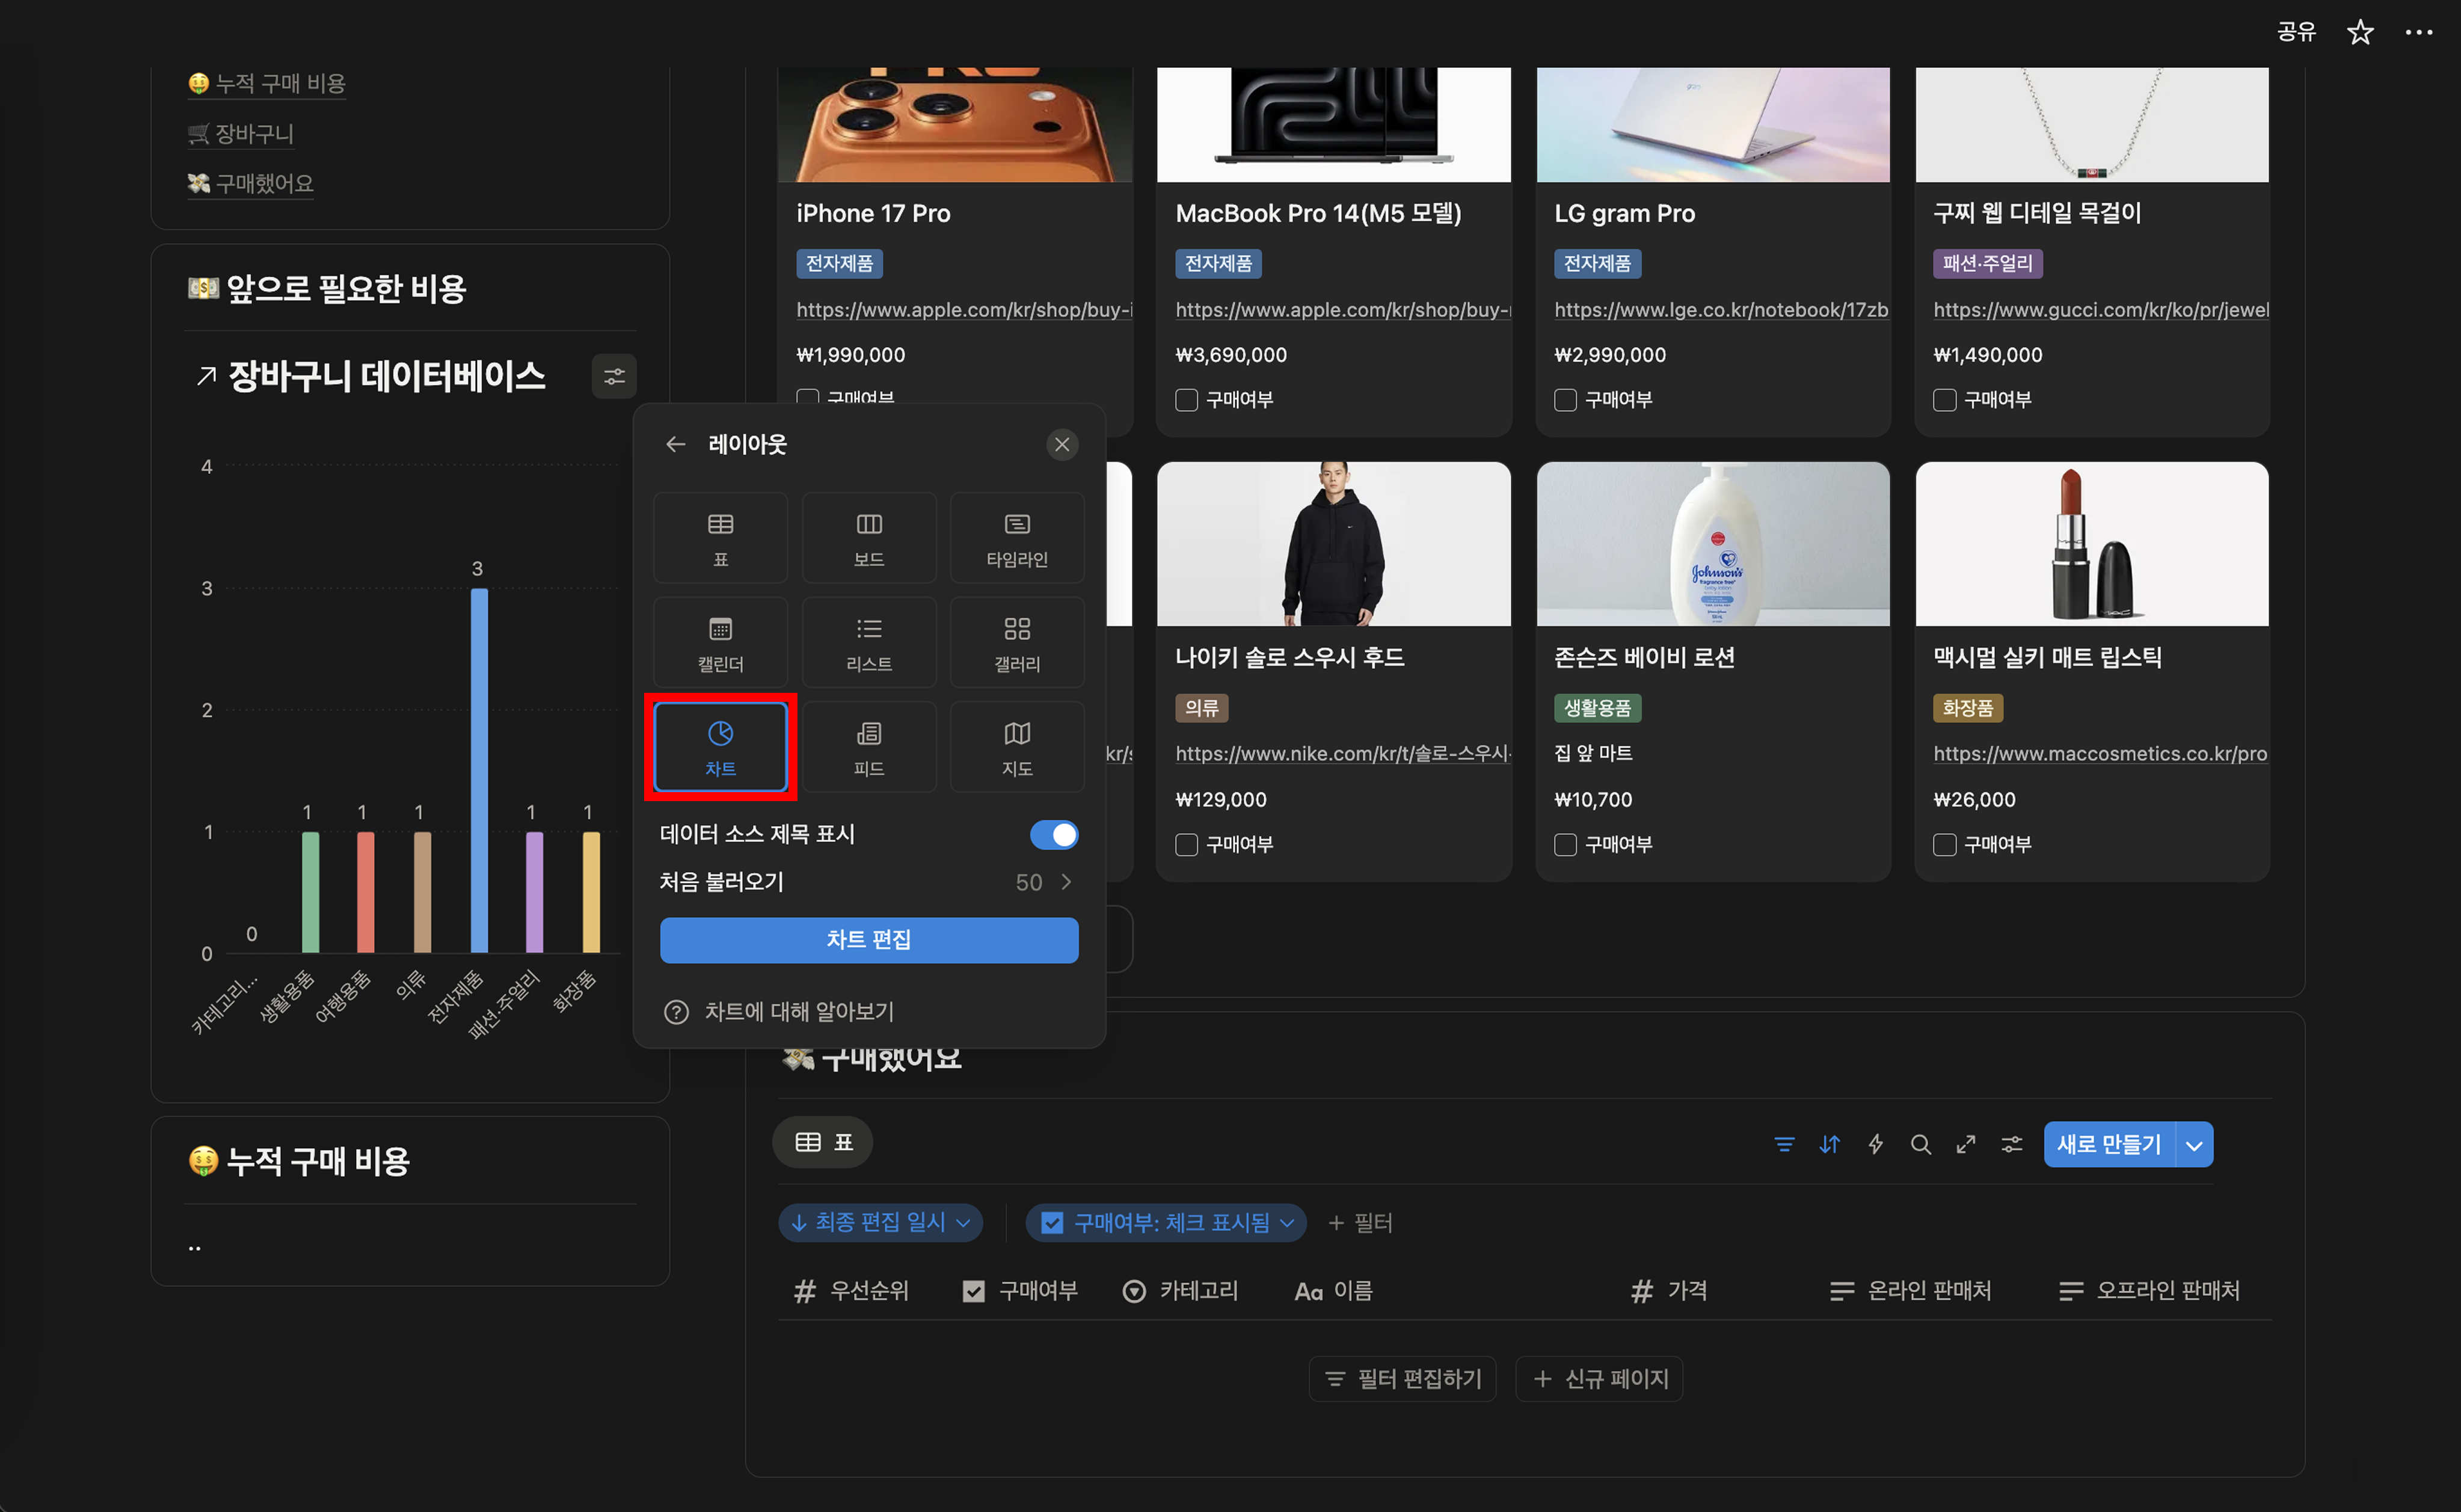Viewport: 2461px width, 1512px height.
Task: Open the three-dots page menu
Action: click(2418, 32)
